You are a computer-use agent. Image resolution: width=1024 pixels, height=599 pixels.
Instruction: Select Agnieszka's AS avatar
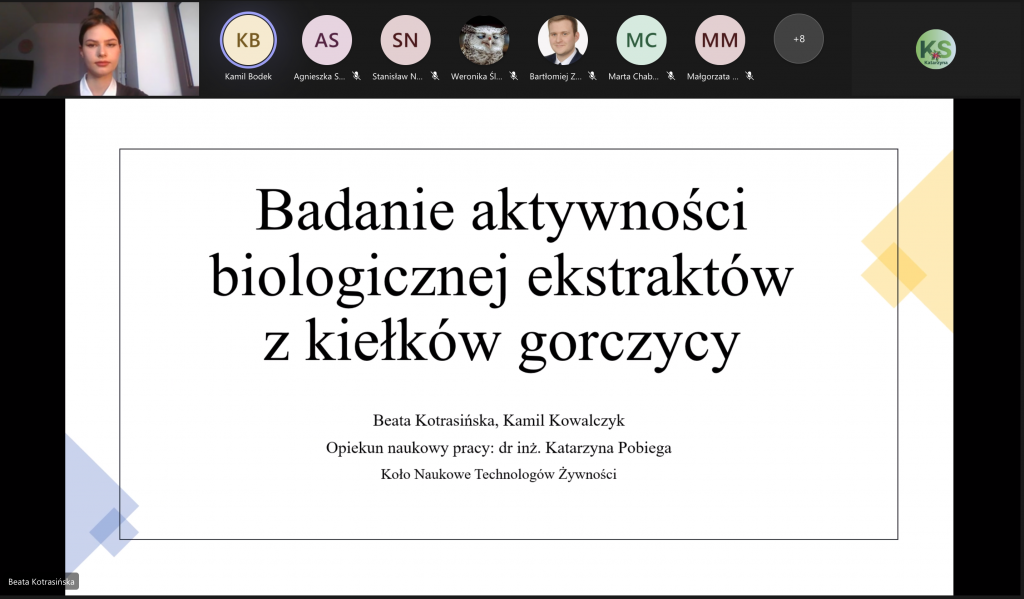(x=327, y=40)
